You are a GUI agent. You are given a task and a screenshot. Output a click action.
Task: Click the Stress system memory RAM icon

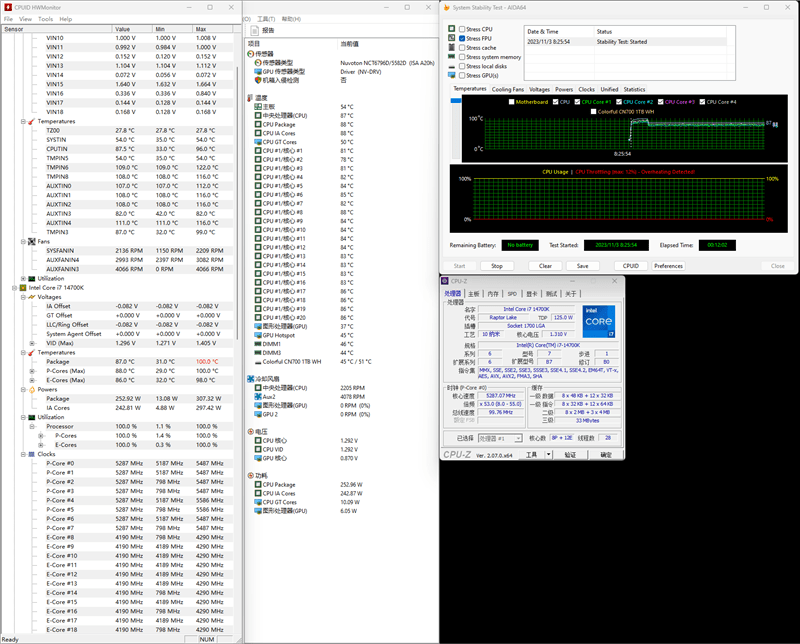[x=452, y=56]
